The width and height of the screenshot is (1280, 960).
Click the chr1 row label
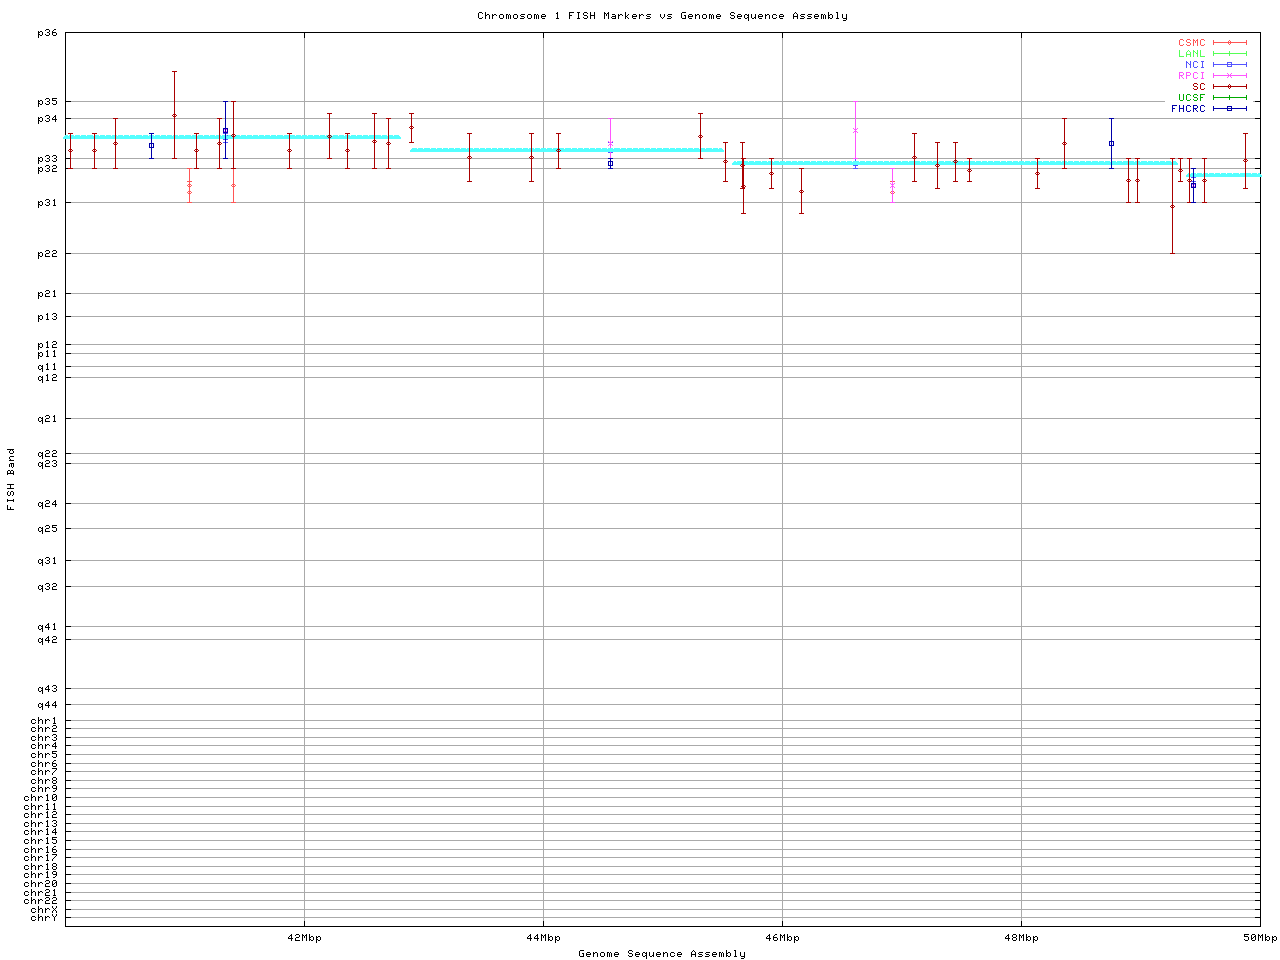pyautogui.click(x=44, y=721)
